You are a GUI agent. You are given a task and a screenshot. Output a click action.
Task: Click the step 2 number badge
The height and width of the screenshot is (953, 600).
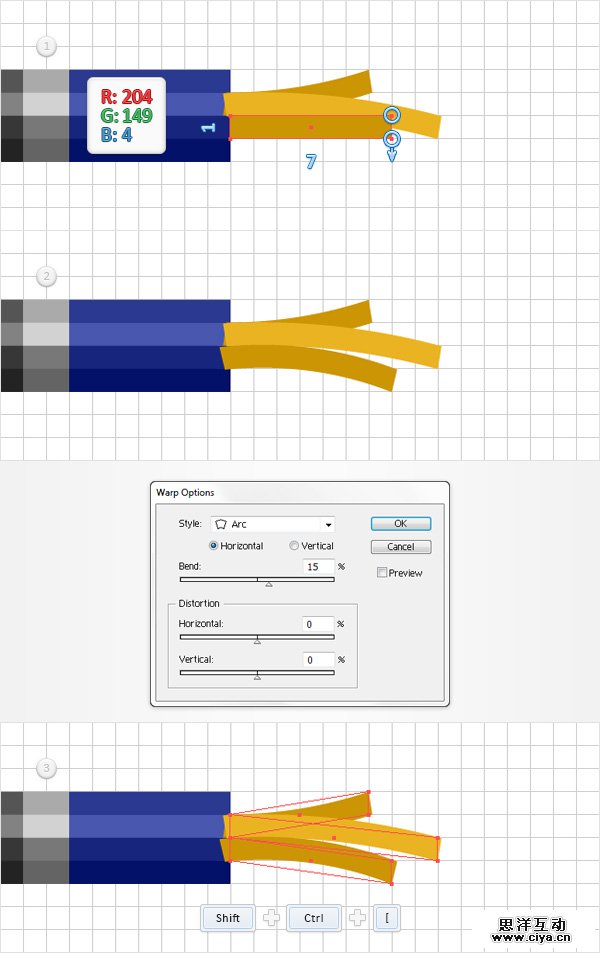(46, 276)
